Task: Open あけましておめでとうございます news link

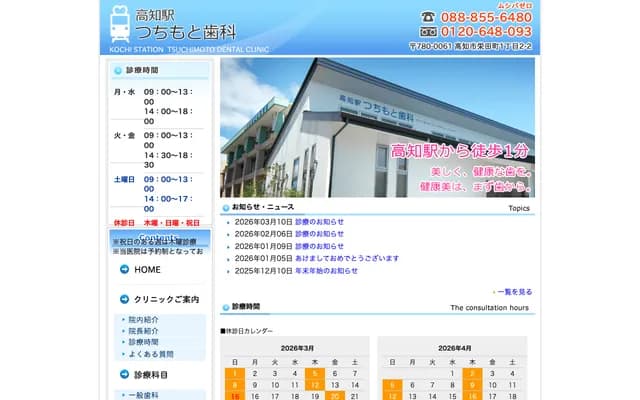Action: pyautogui.click(x=347, y=258)
